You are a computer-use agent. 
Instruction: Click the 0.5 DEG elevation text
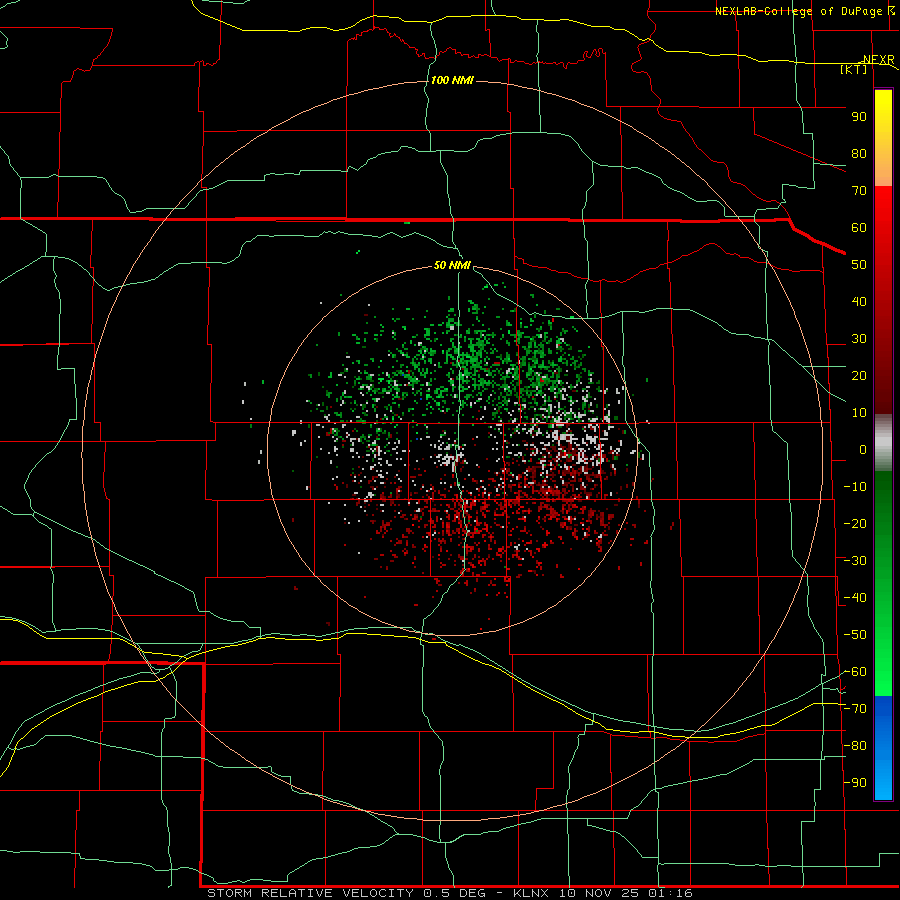[x=455, y=893]
